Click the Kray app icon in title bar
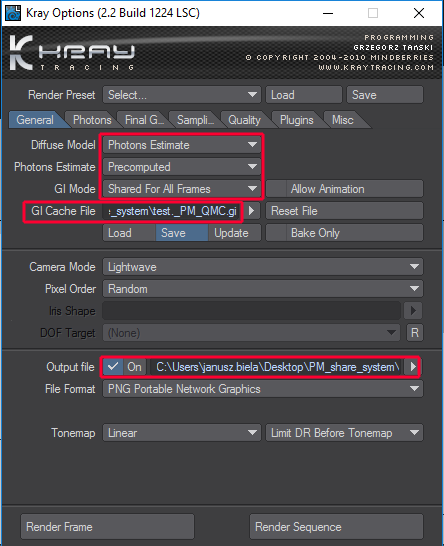The width and height of the screenshot is (444, 546). (x=13, y=13)
